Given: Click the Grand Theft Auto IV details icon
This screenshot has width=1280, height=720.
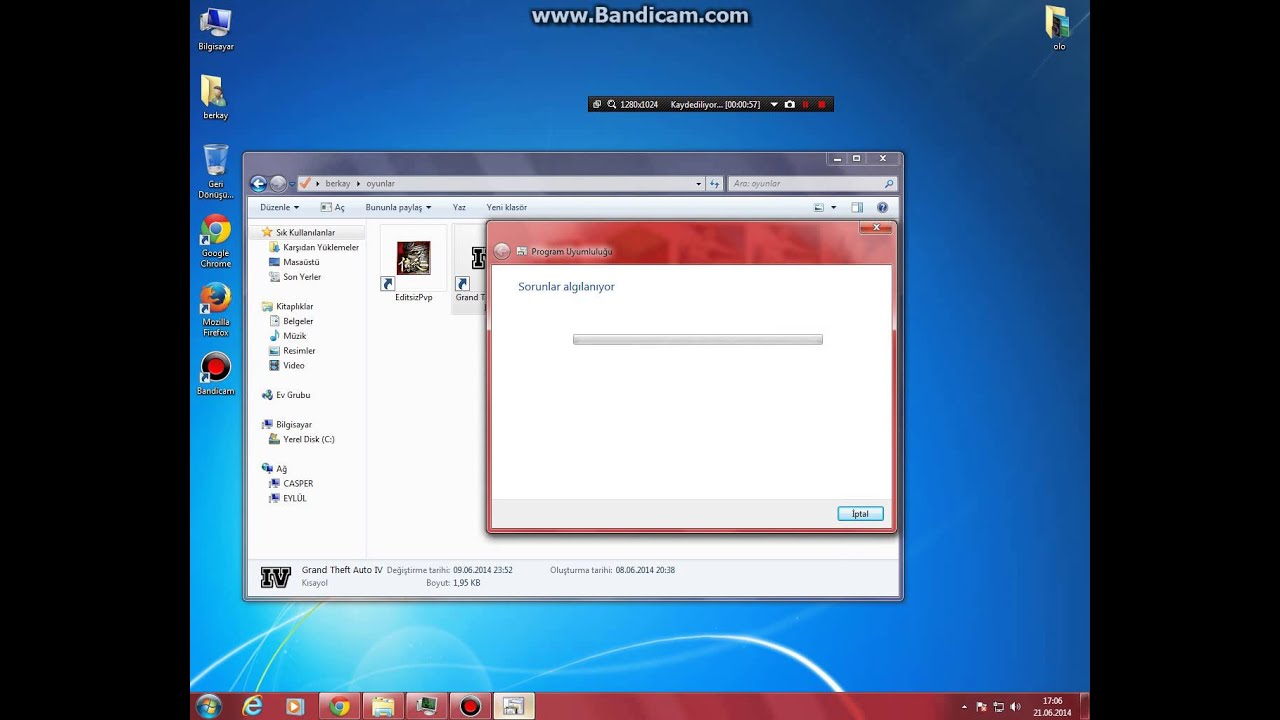Looking at the screenshot, I should [275, 577].
